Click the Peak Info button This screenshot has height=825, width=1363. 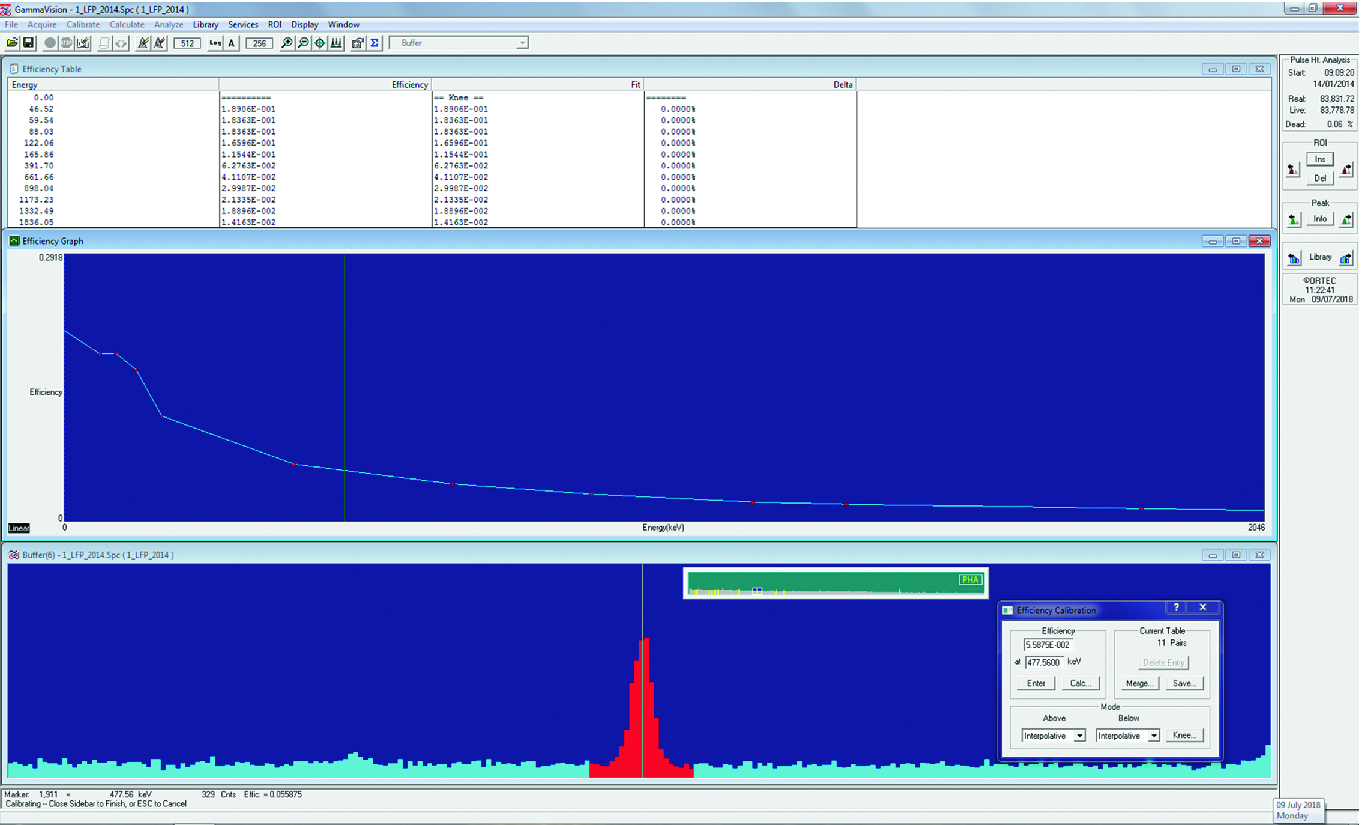pyautogui.click(x=1320, y=219)
